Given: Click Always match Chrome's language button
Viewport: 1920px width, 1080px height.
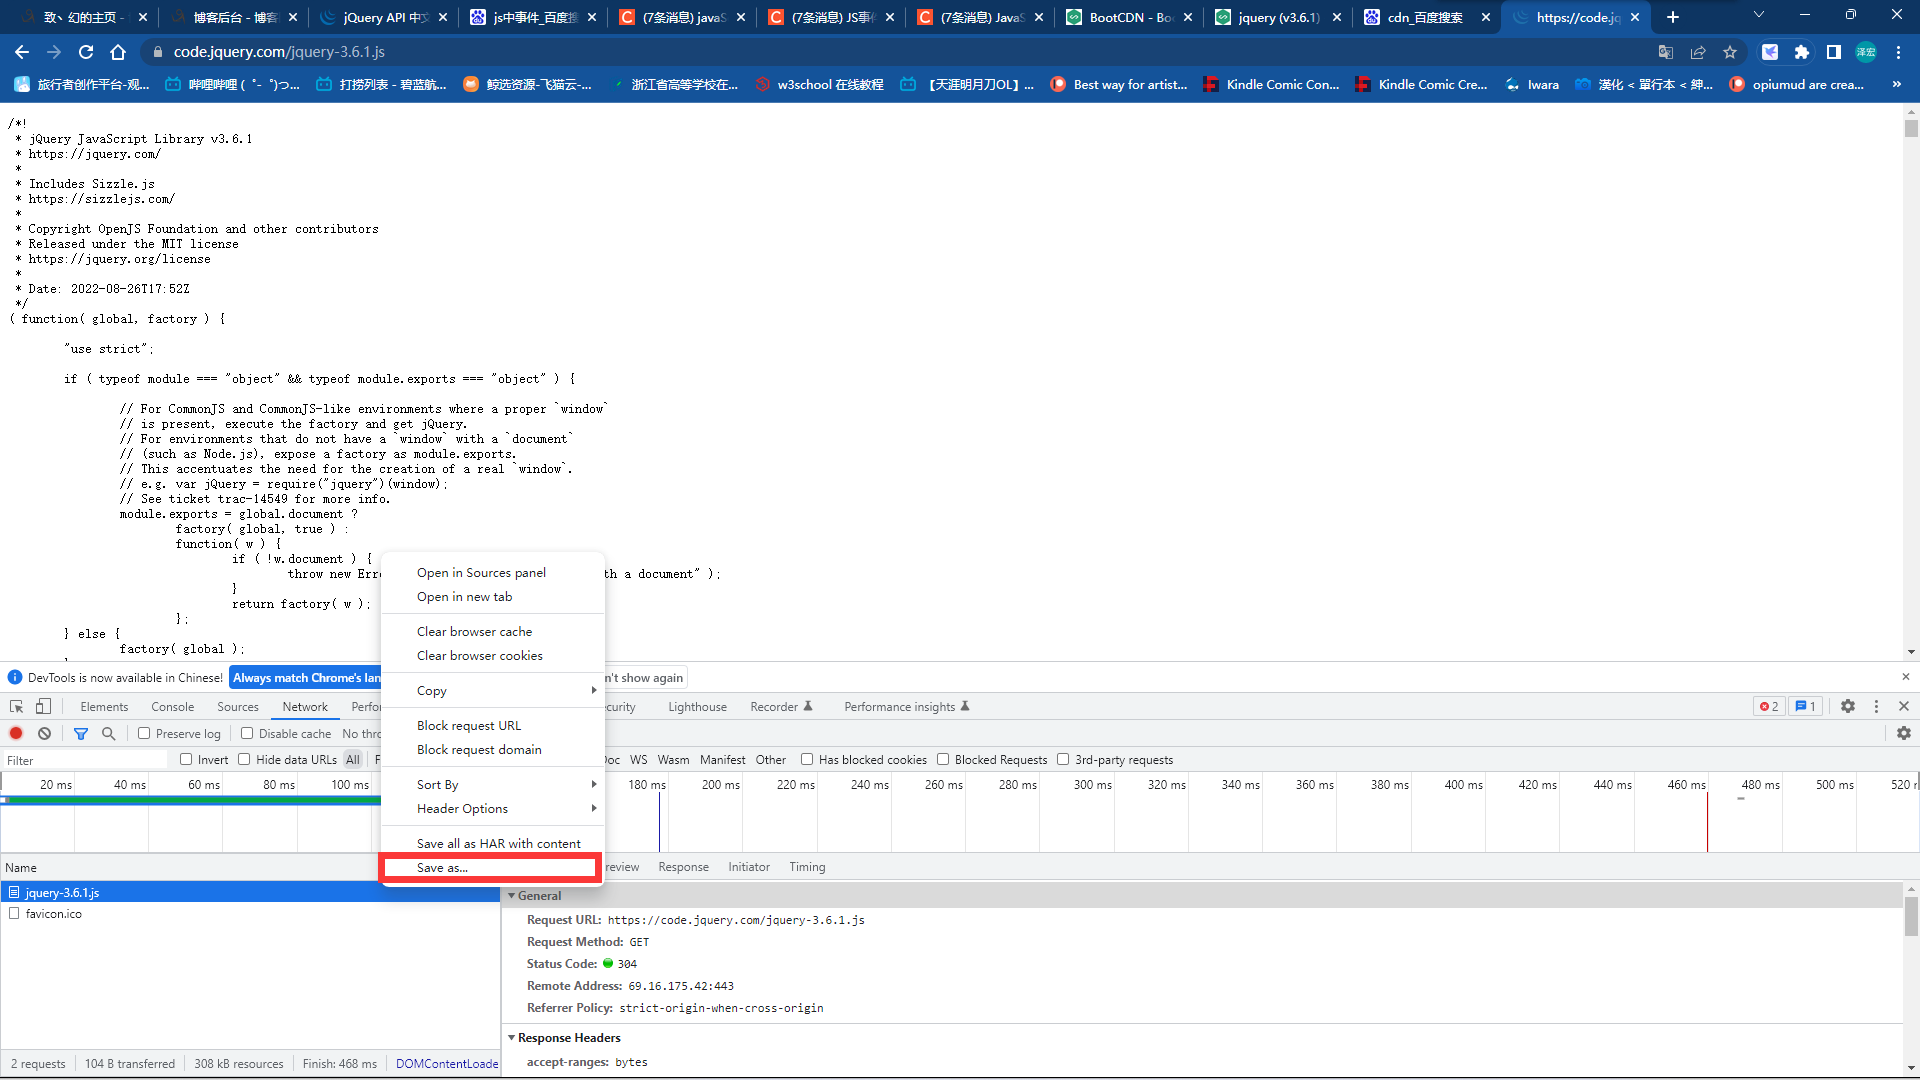Looking at the screenshot, I should [306, 677].
